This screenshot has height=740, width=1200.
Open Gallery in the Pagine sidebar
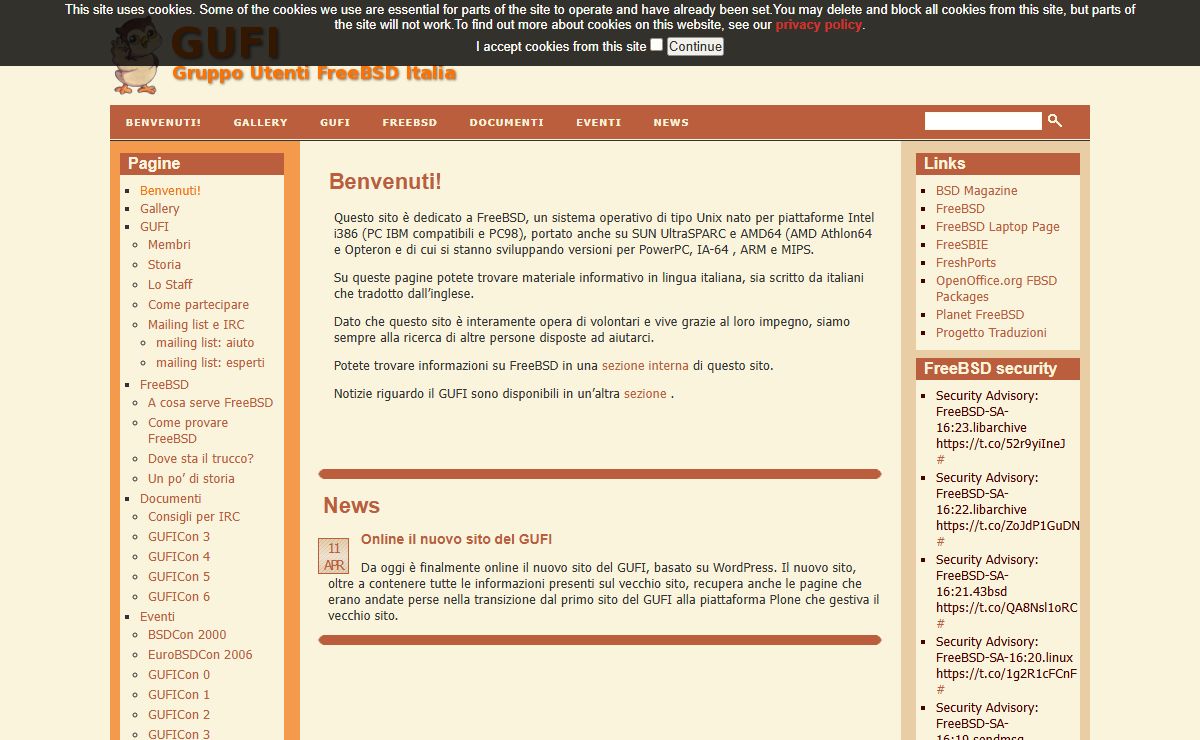(x=160, y=209)
